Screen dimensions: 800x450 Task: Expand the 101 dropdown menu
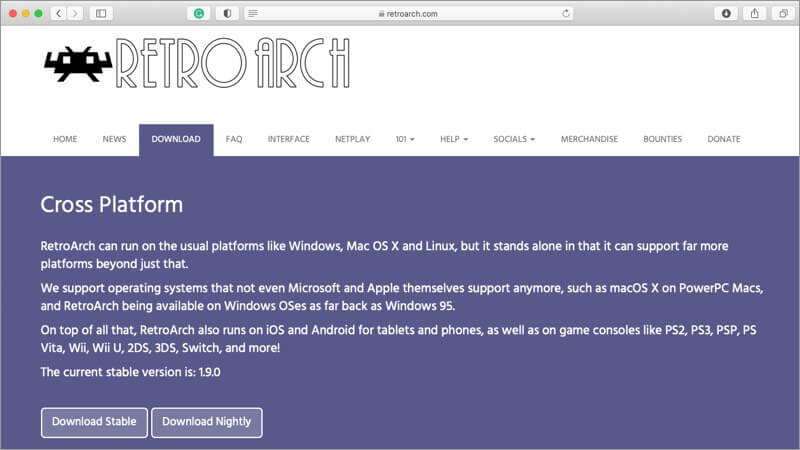click(405, 139)
